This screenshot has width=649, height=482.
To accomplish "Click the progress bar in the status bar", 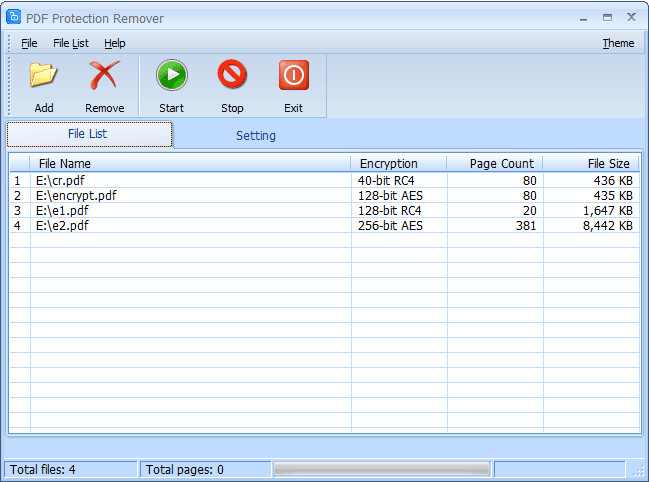I will pyautogui.click(x=381, y=470).
